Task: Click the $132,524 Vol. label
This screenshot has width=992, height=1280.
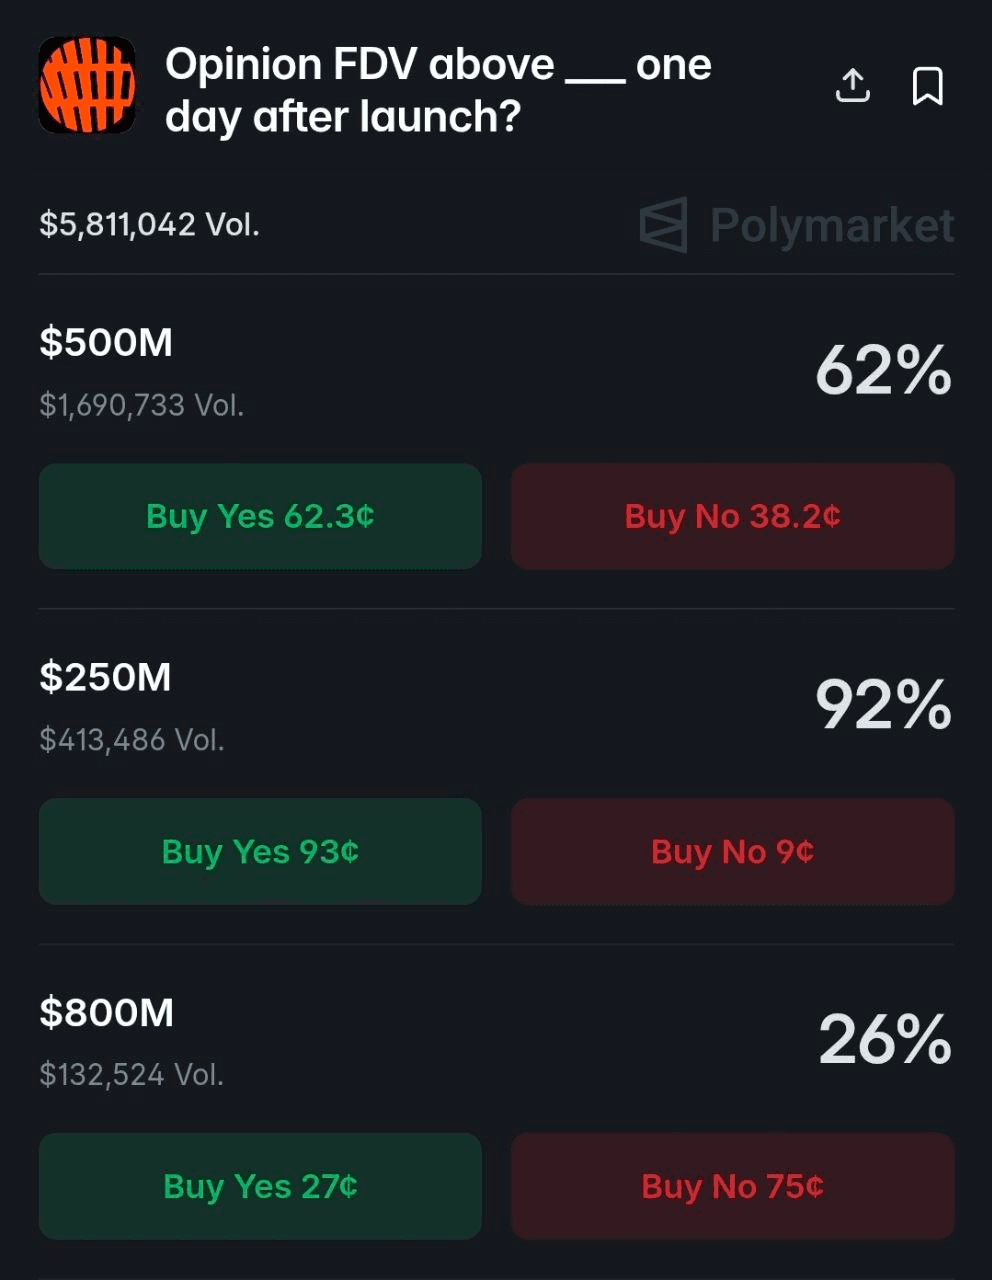Action: (132, 1074)
